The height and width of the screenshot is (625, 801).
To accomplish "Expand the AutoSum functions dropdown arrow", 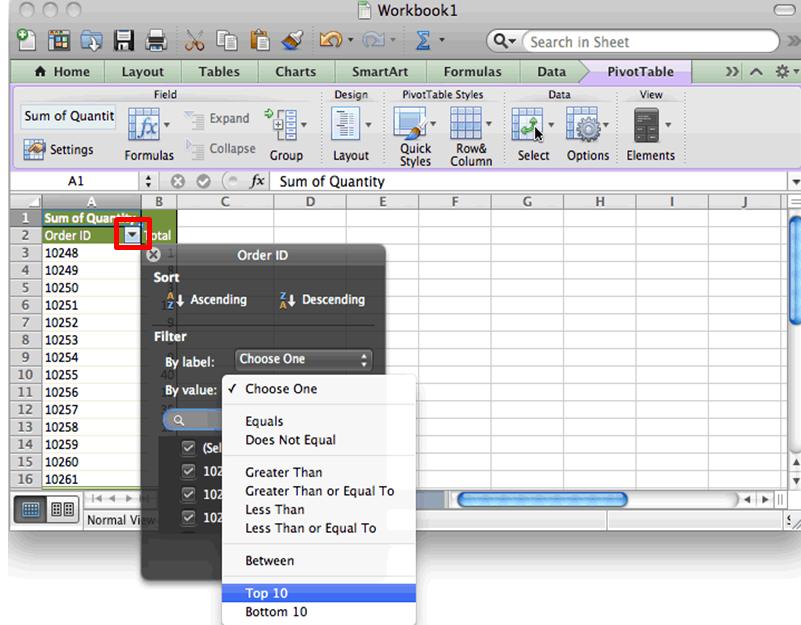I will [x=441, y=39].
